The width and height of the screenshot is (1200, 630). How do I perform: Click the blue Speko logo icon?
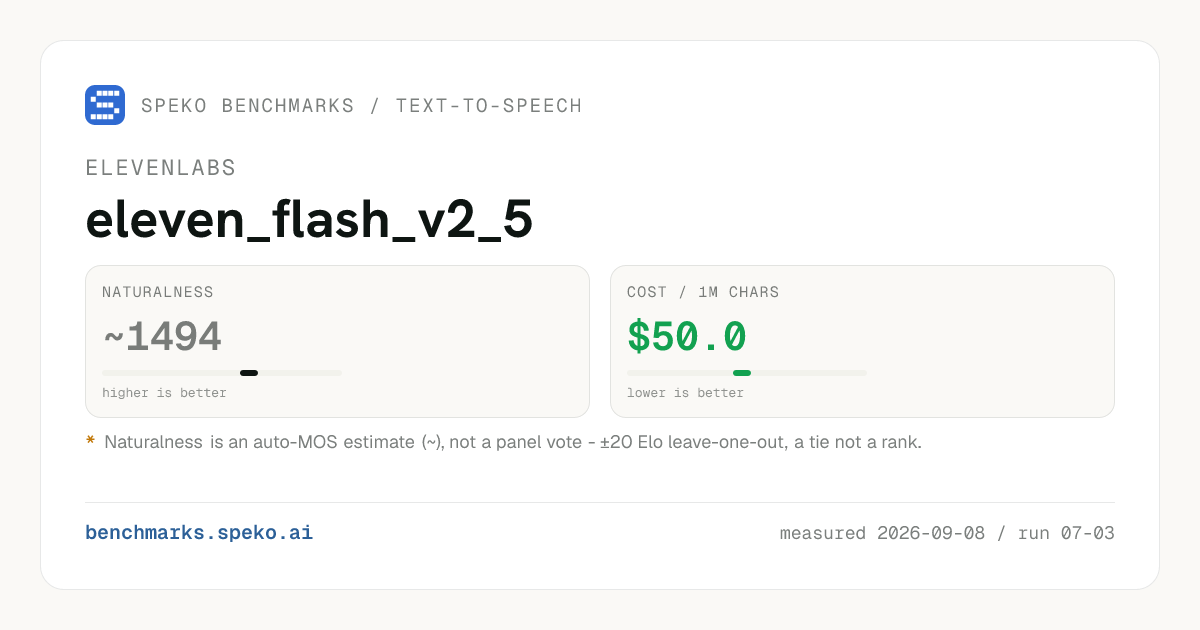[x=105, y=105]
